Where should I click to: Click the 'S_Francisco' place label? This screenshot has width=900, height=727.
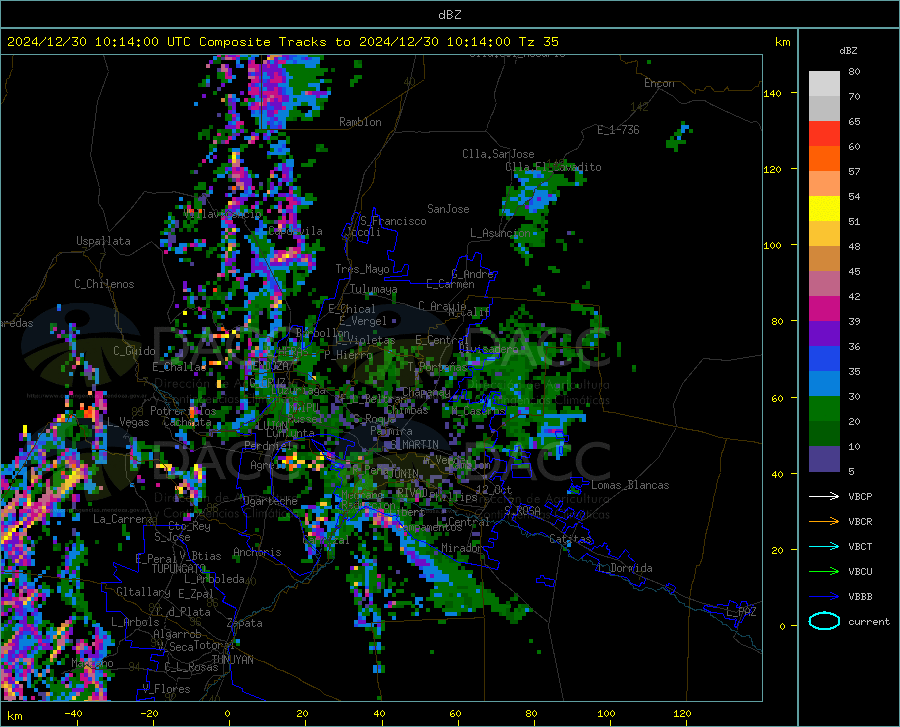[393, 221]
